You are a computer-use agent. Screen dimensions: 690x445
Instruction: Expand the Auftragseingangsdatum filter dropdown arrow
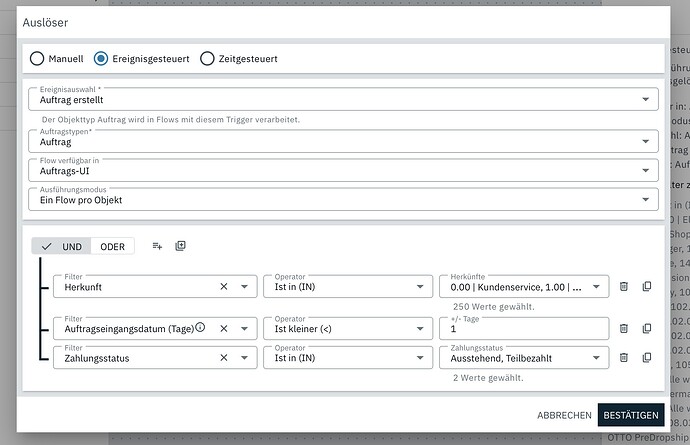pos(244,328)
